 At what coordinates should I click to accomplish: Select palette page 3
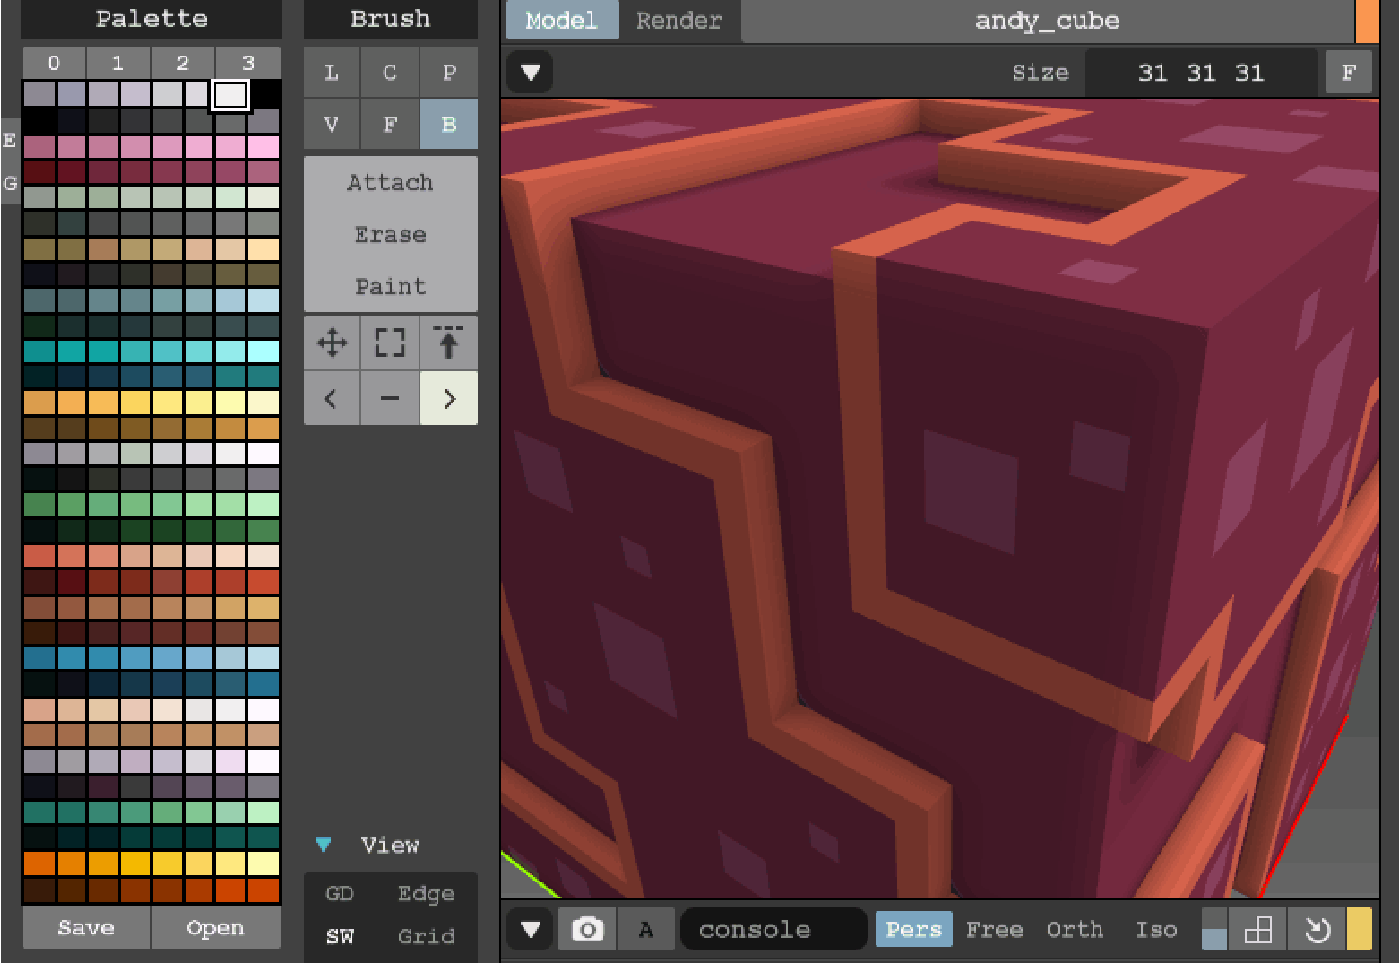click(x=248, y=62)
